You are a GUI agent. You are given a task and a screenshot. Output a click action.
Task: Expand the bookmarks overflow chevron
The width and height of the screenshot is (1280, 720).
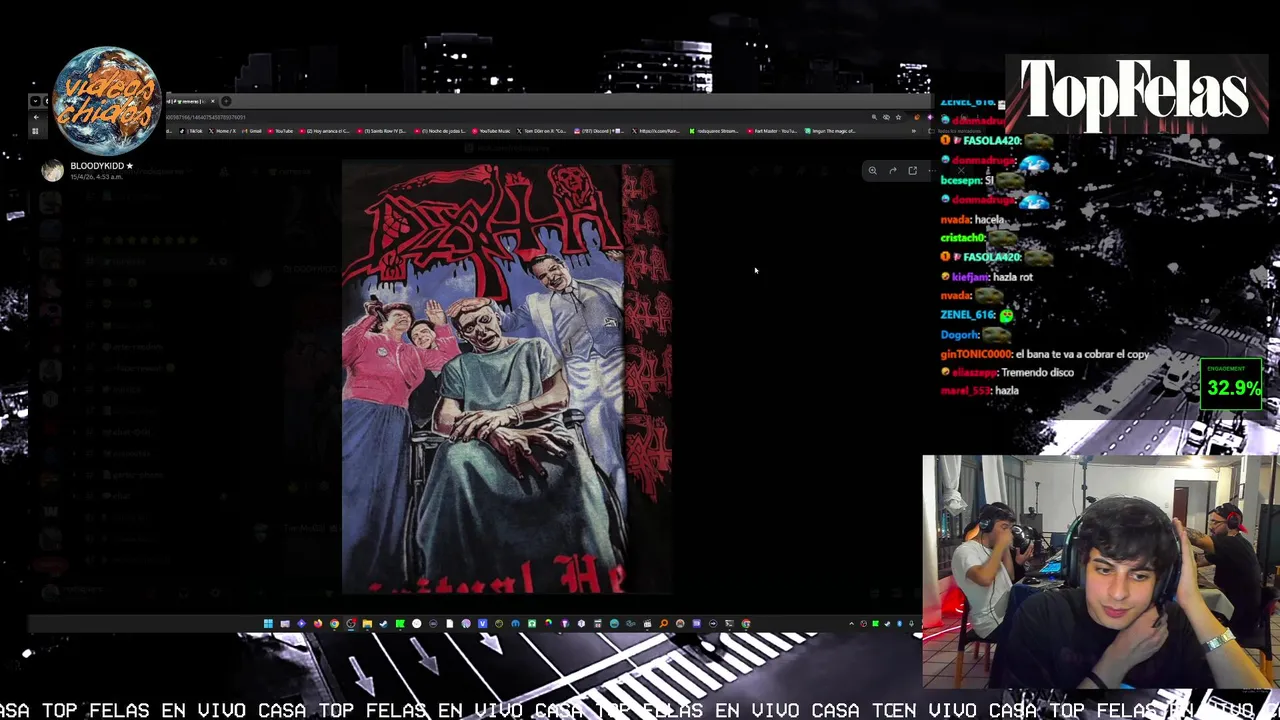(x=913, y=131)
